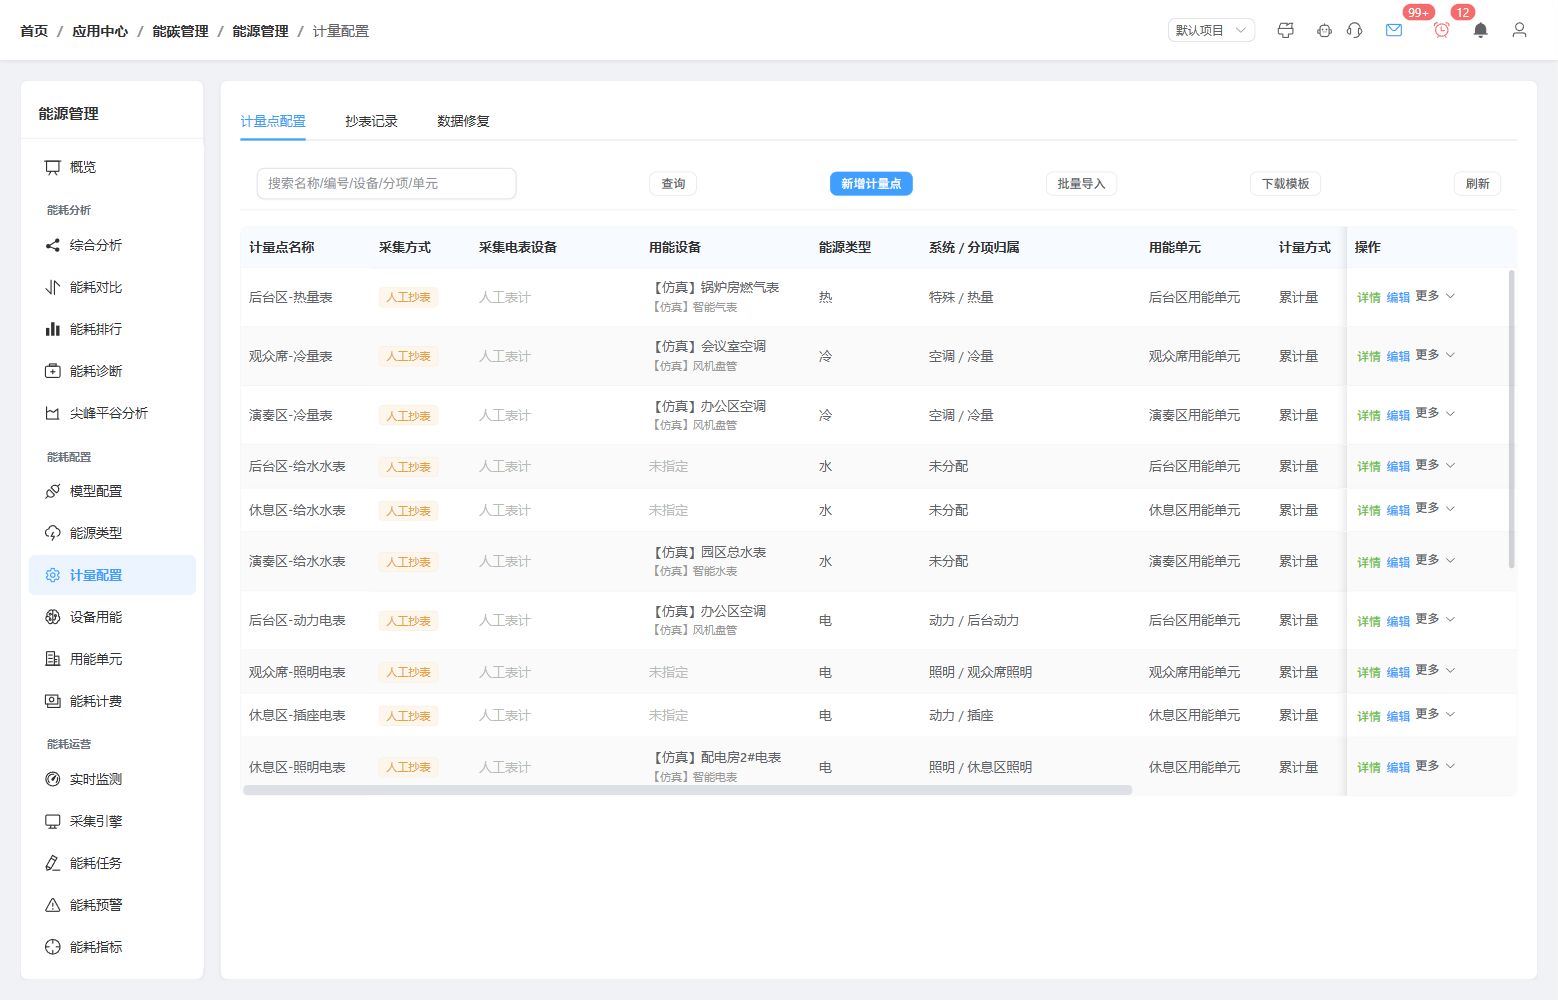Click the 下载模板 button
The width and height of the screenshot is (1558, 1000).
(1285, 184)
